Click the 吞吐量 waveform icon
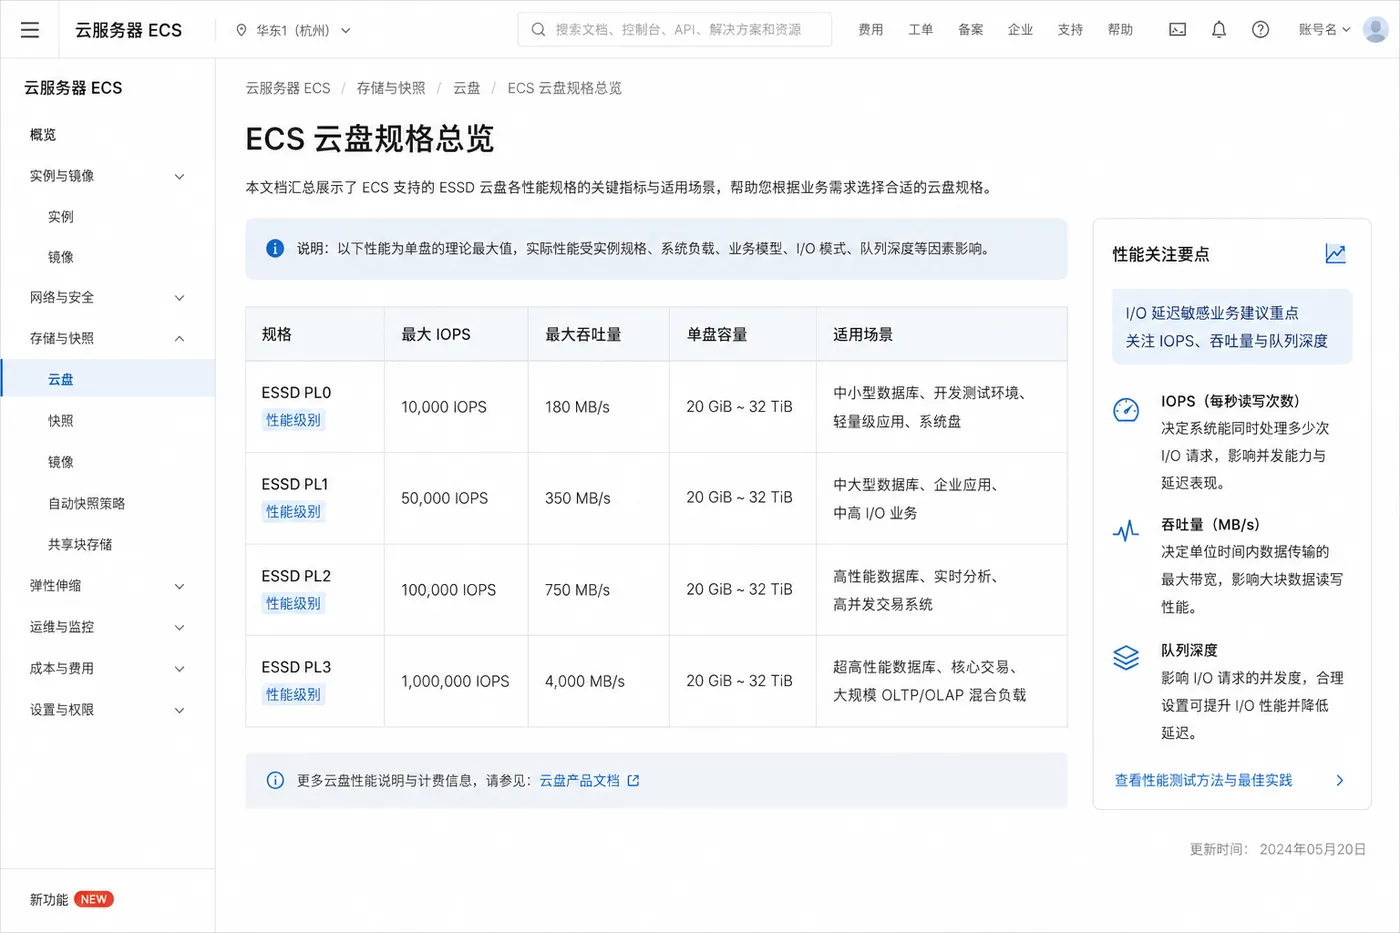Screen dimensions: 1400x933 point(1126,531)
